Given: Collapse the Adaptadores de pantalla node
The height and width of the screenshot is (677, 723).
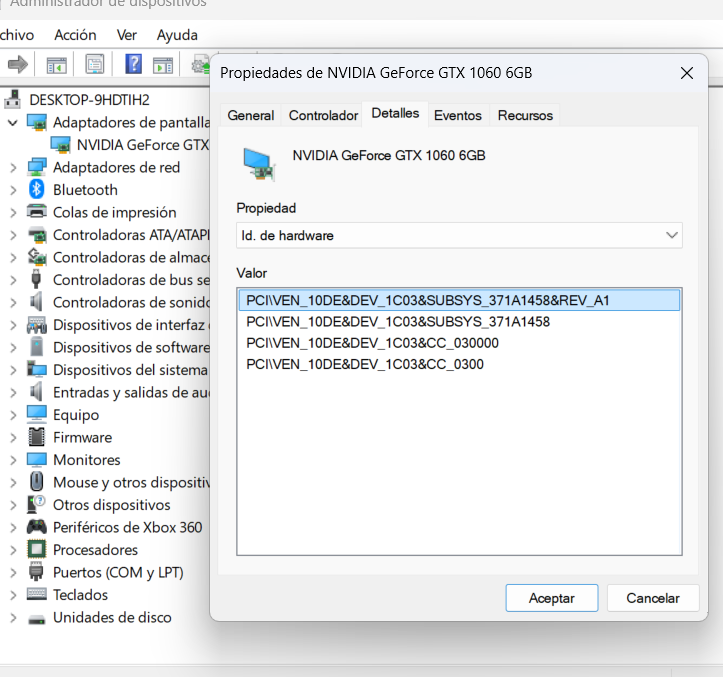Looking at the screenshot, I should coord(13,123).
